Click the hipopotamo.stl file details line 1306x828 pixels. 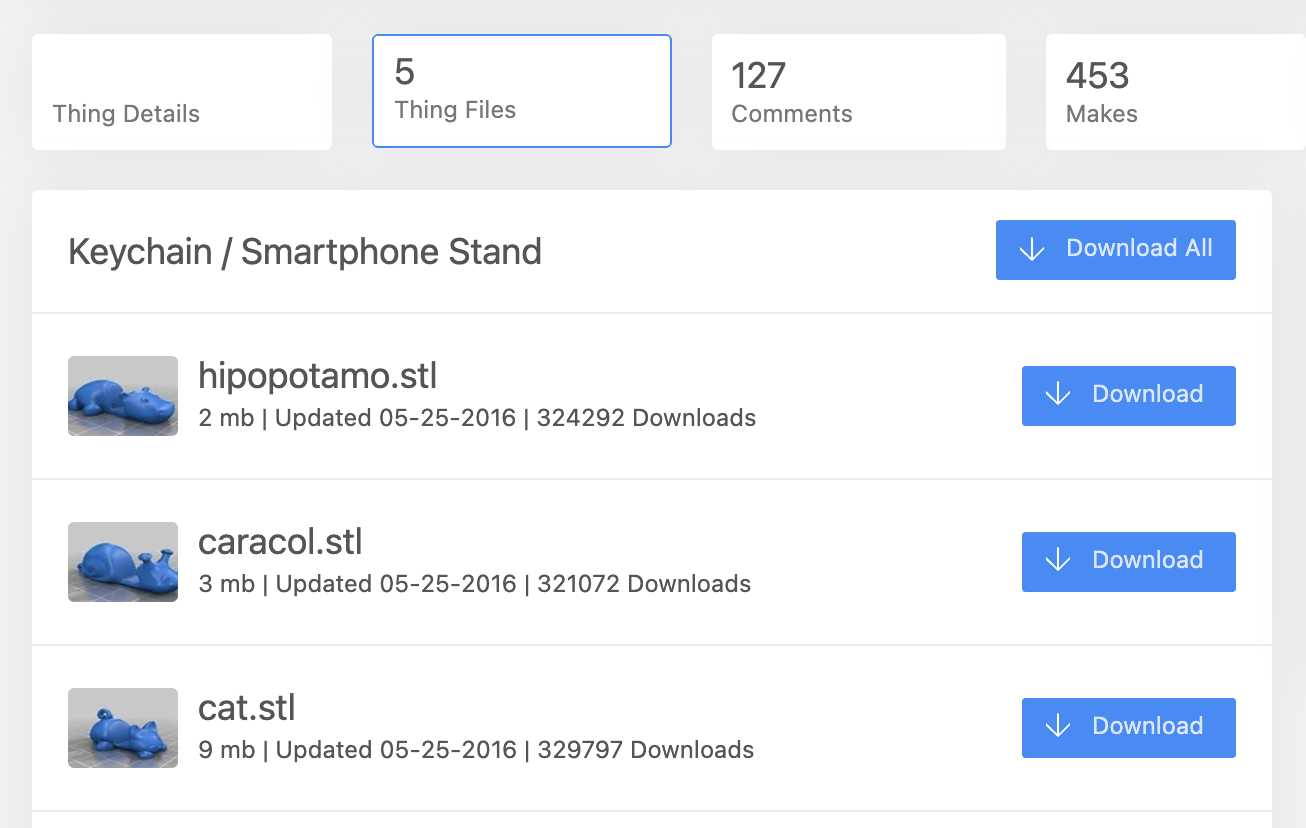477,418
